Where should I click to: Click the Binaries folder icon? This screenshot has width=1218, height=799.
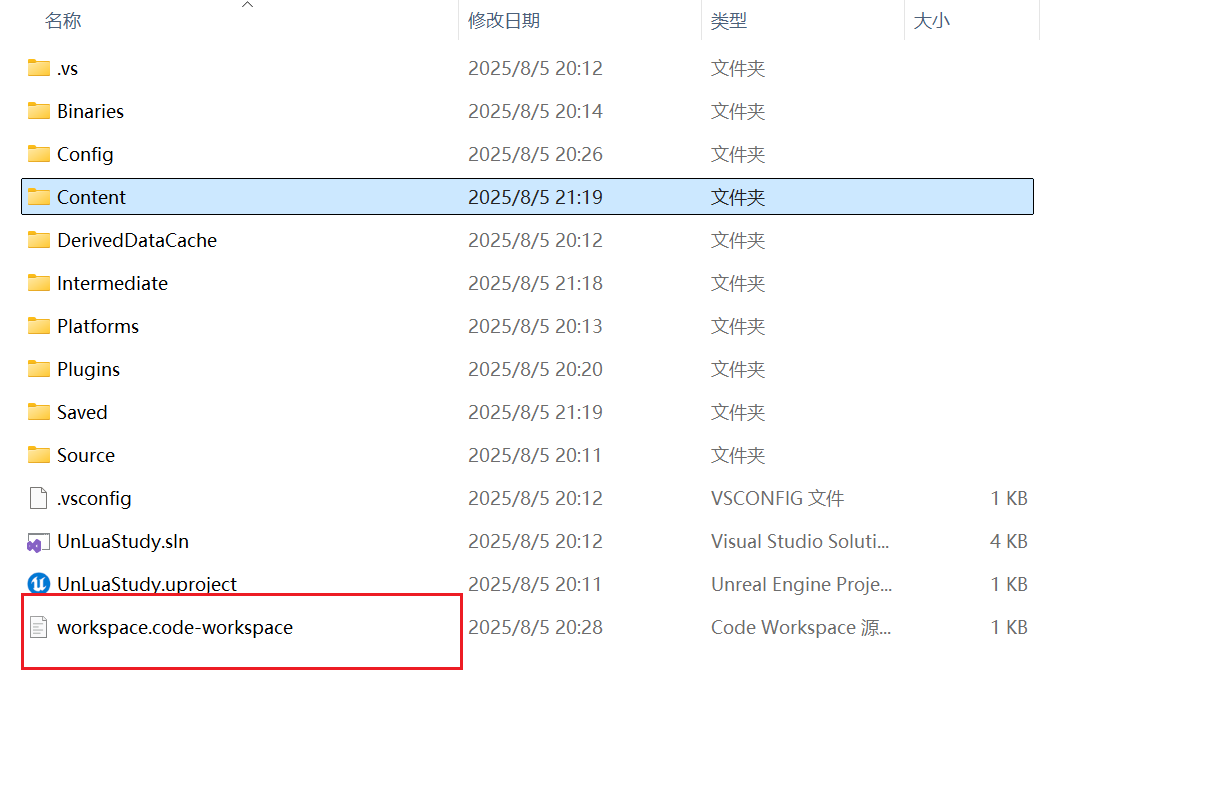(37, 111)
